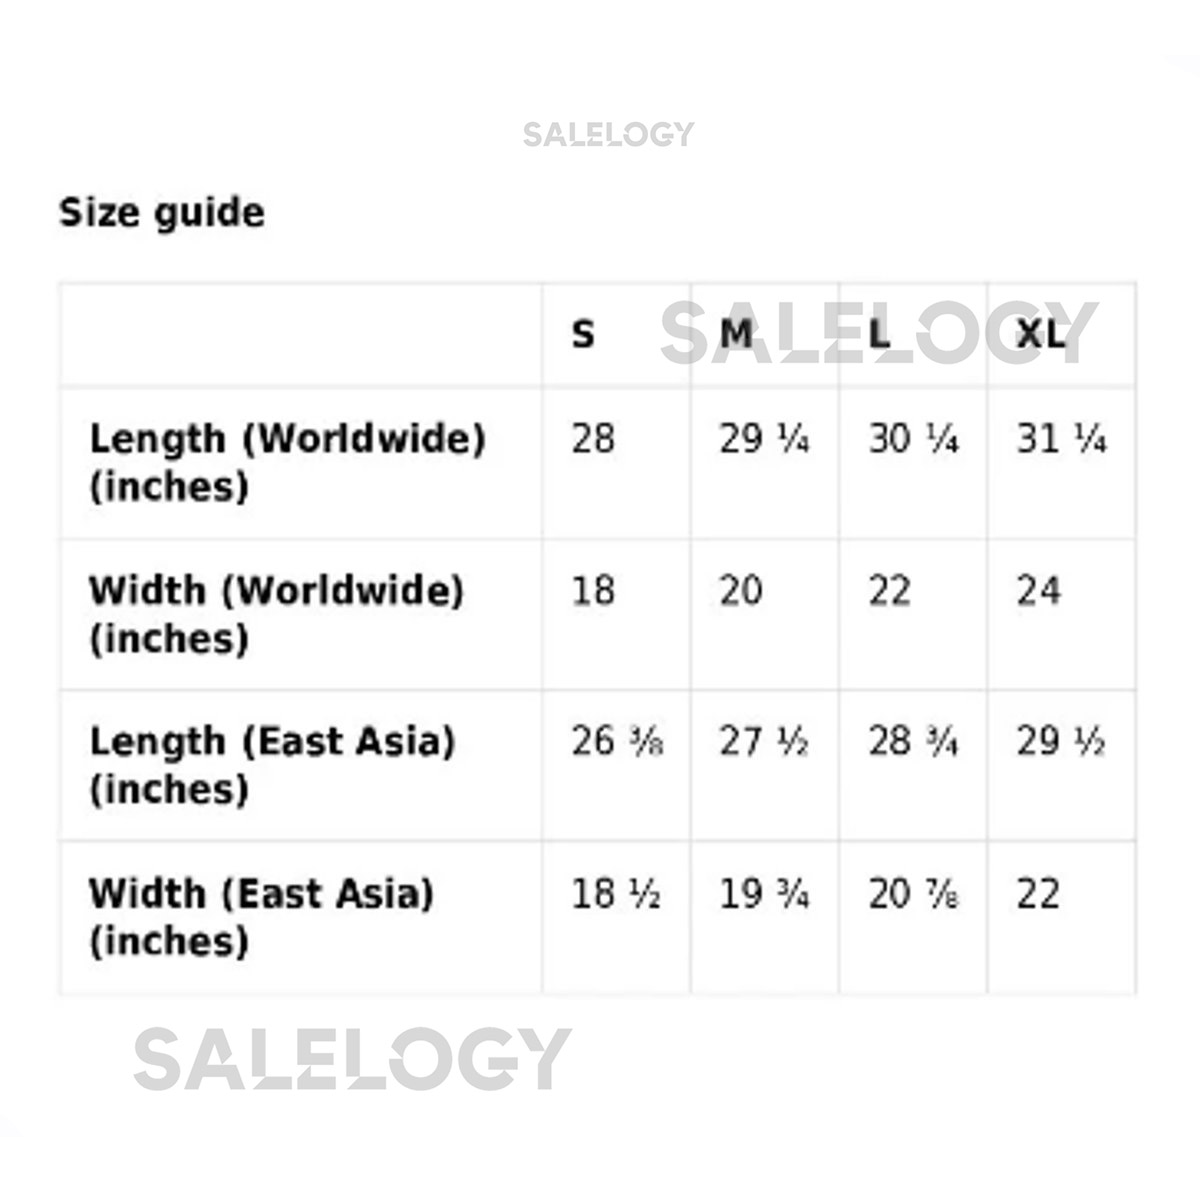1200x1193 pixels.
Task: Click the "Size guide" heading
Action: (x=162, y=213)
